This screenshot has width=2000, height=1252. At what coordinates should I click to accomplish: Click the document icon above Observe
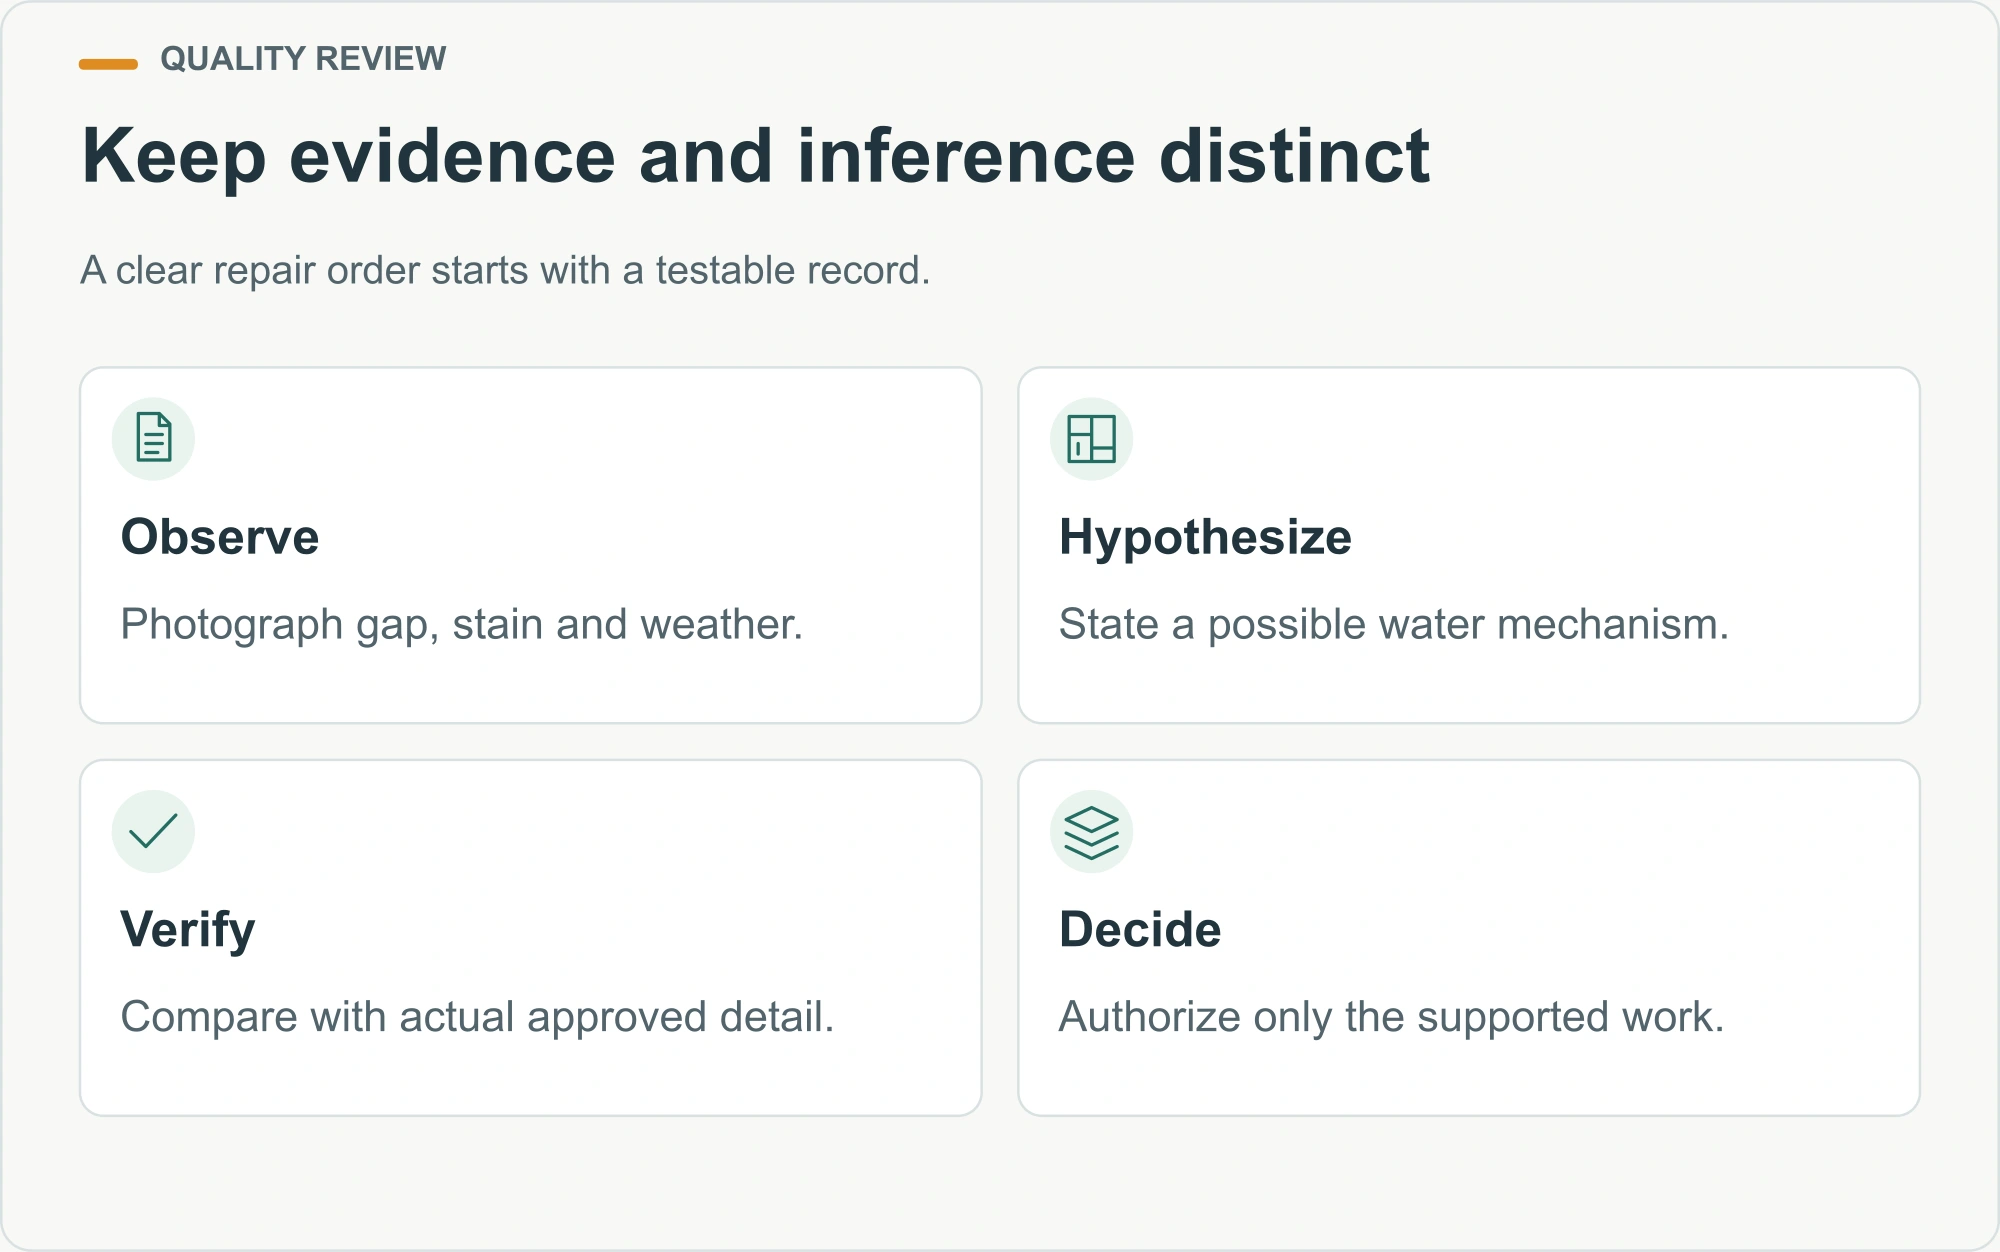coord(153,438)
